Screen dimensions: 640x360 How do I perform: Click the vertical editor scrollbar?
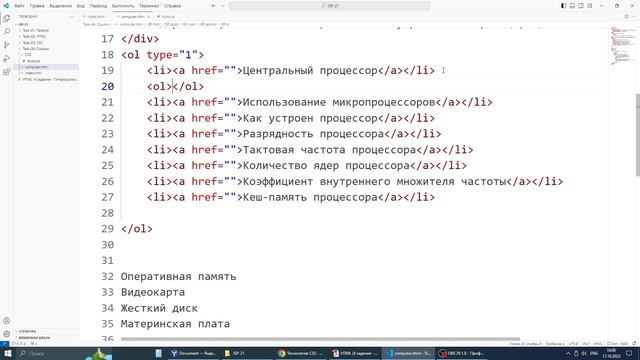637,135
